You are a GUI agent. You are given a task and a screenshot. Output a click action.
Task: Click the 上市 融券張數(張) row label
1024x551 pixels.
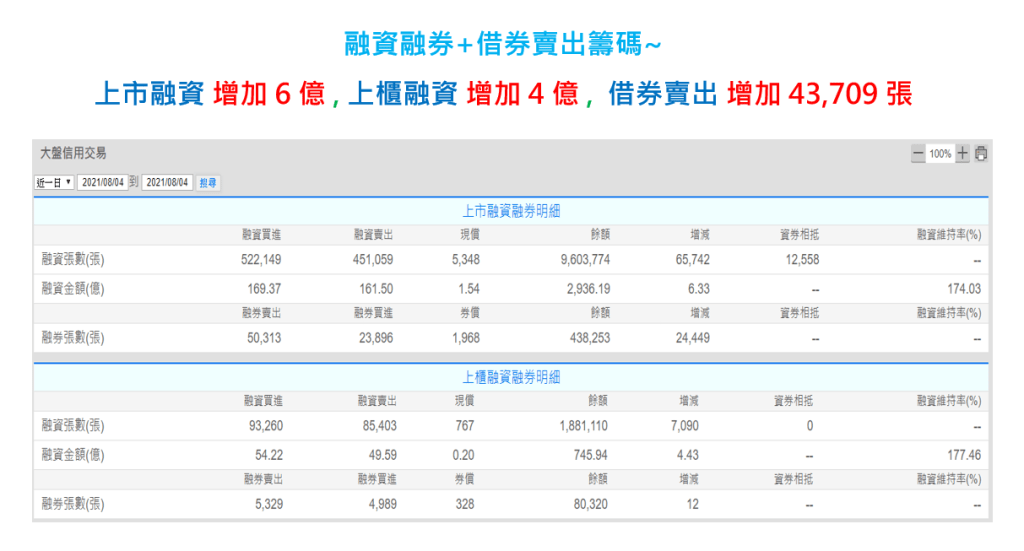point(73,338)
